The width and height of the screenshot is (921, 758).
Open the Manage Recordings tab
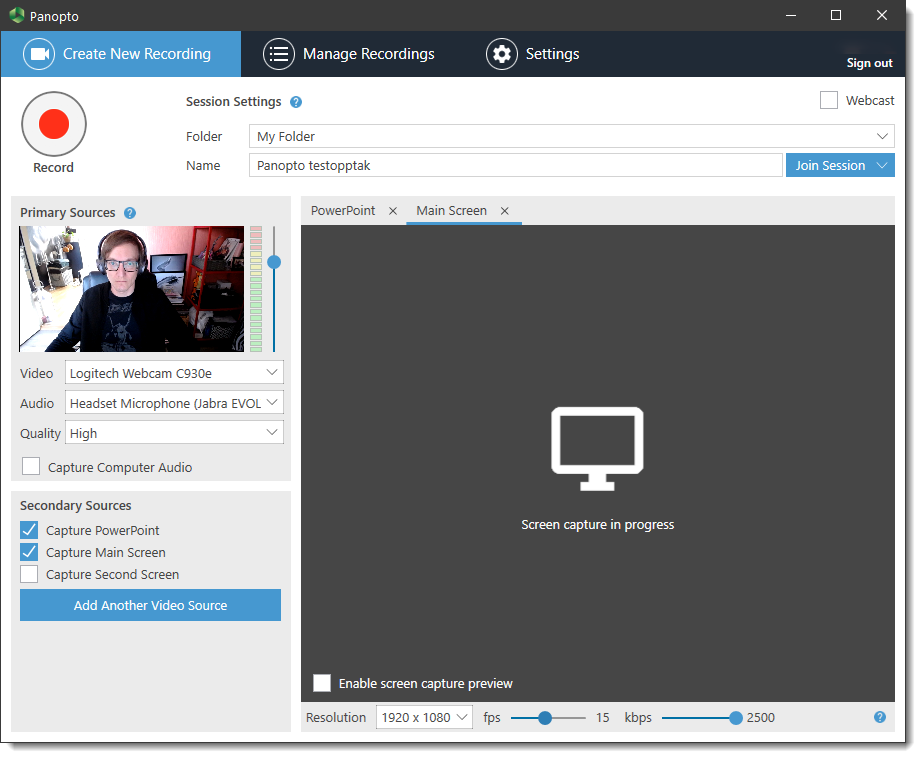coord(349,54)
